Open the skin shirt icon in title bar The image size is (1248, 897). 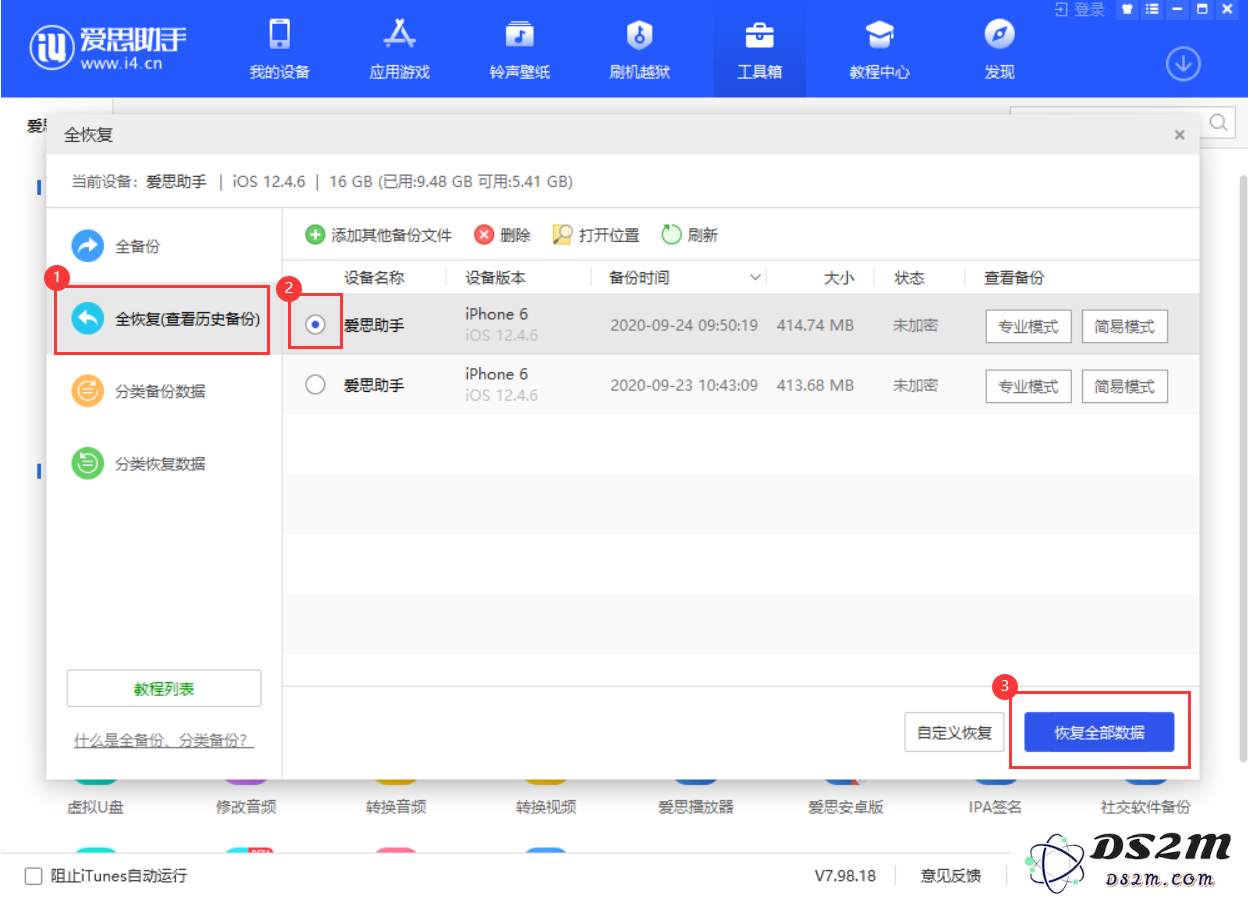pos(1128,9)
